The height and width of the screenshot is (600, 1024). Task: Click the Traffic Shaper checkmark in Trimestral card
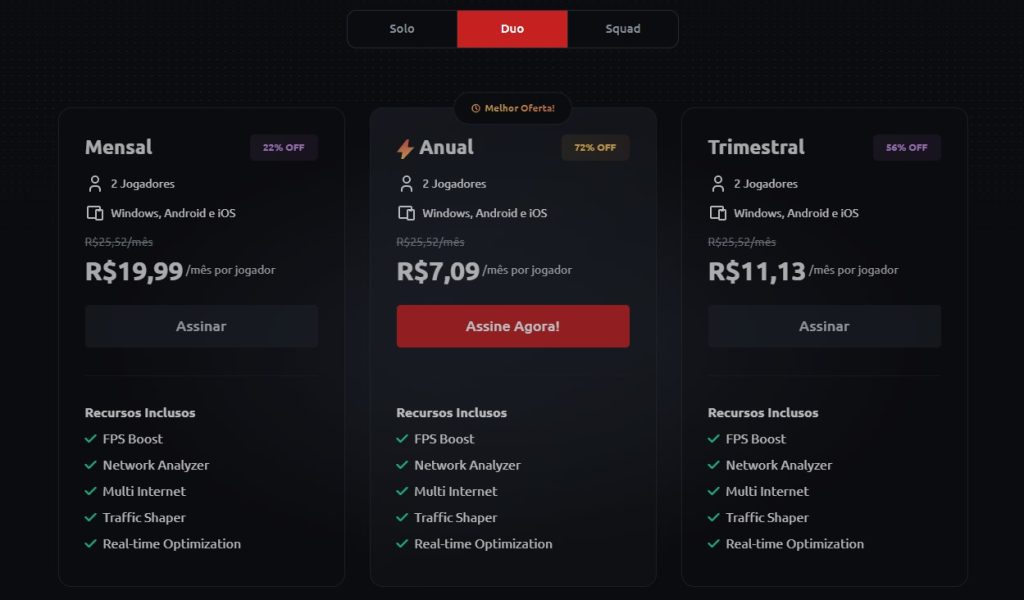(714, 517)
